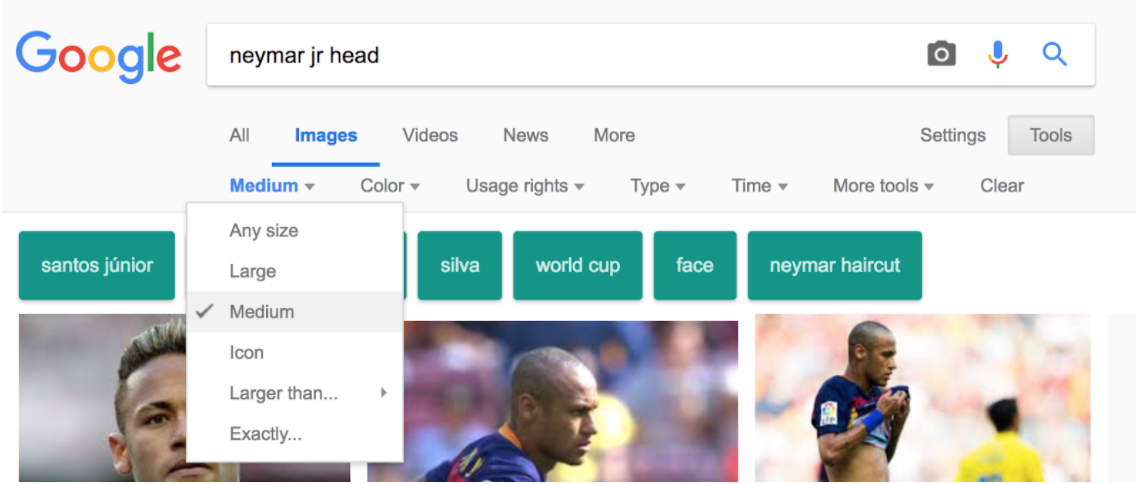The height and width of the screenshot is (484, 1136).
Task: Open the Time filter dropdown
Action: 759,186
